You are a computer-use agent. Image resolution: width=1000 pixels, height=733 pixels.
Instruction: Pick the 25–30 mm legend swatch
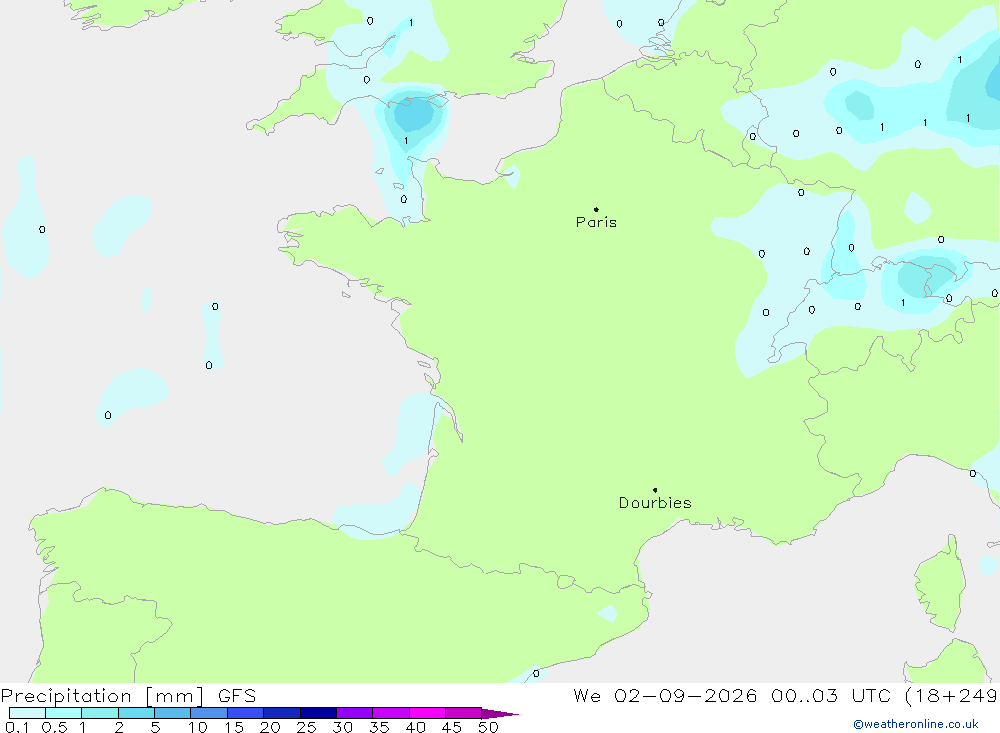(x=318, y=713)
